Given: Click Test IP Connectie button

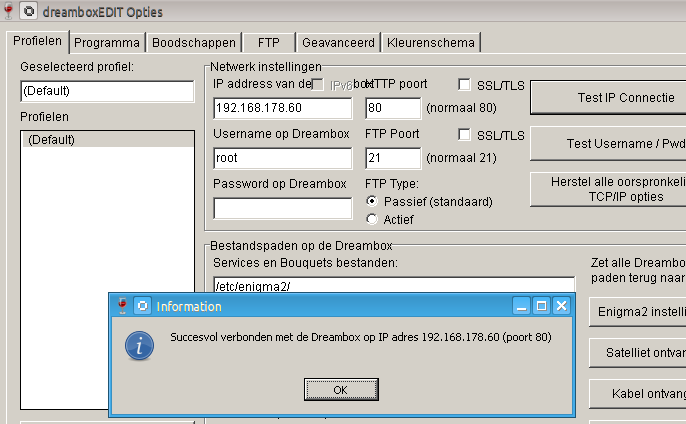Looking at the screenshot, I should 608,98.
